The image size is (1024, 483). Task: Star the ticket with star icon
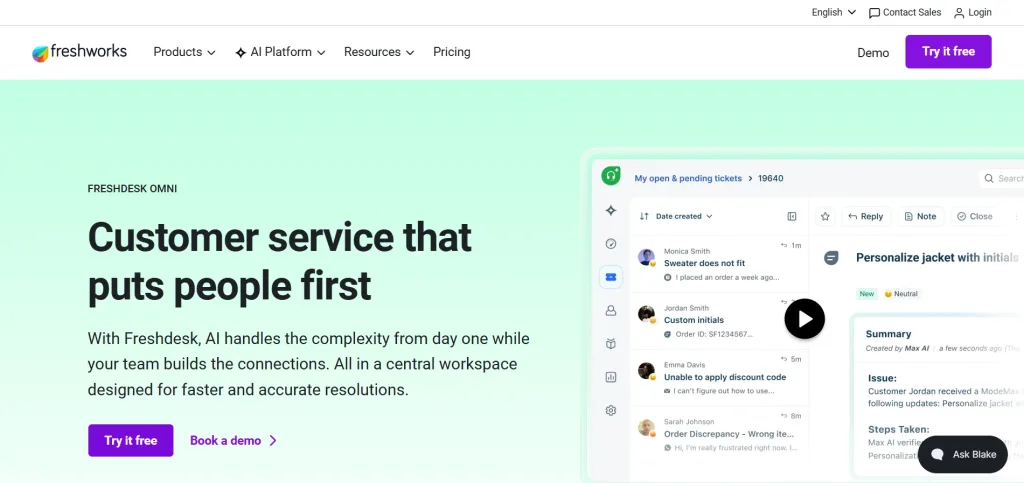825,216
